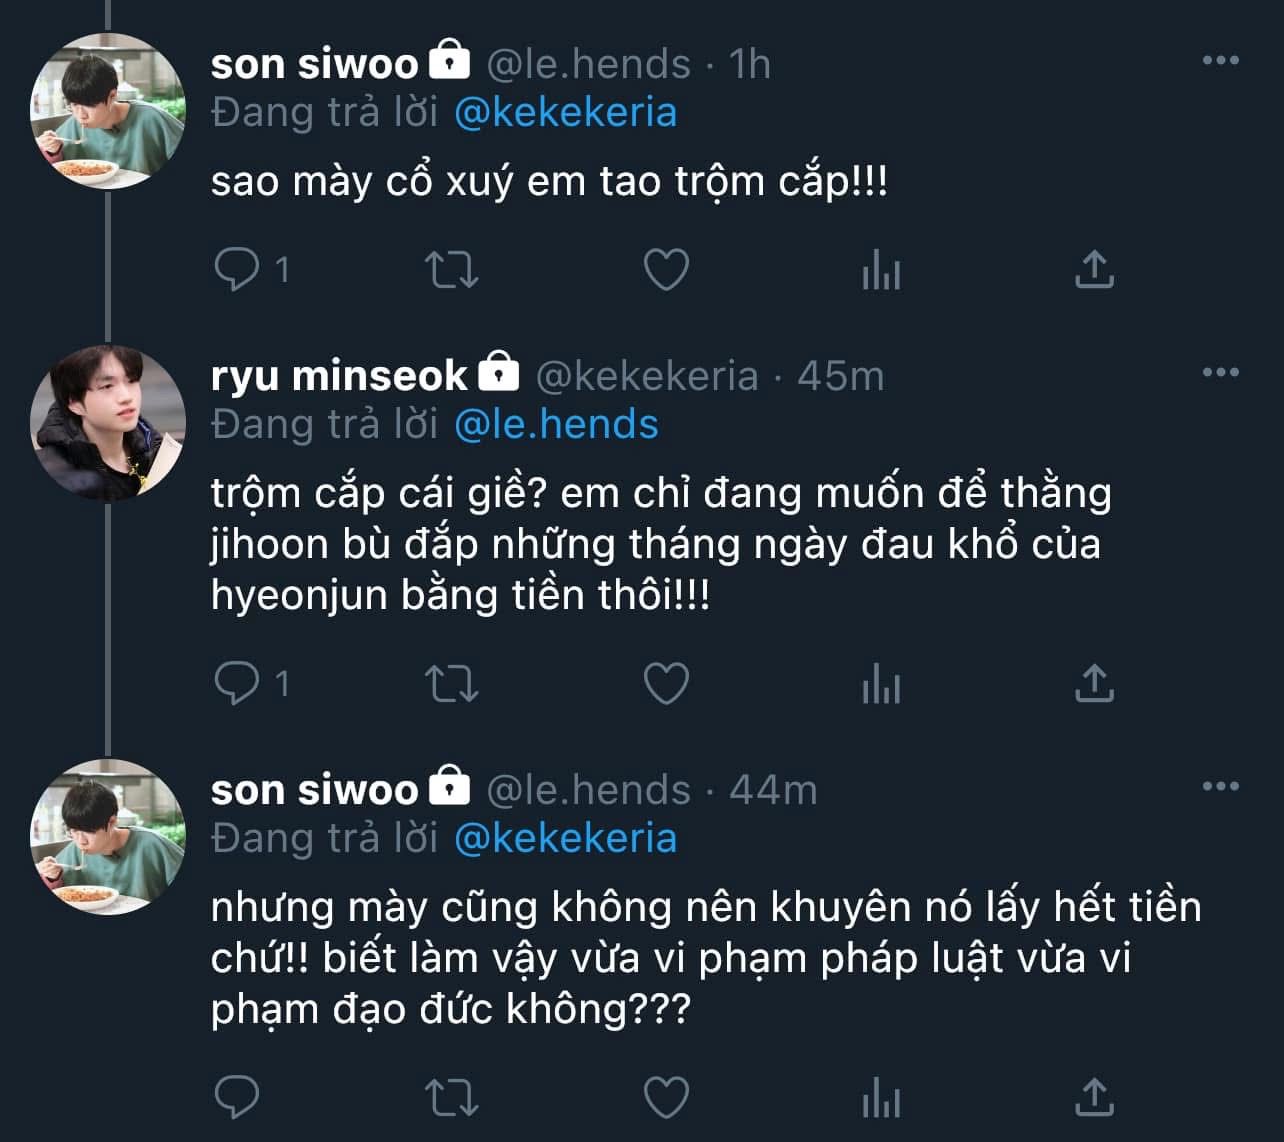Share the first son siwoo tweet
Image resolution: width=1284 pixels, height=1142 pixels.
point(1094,269)
